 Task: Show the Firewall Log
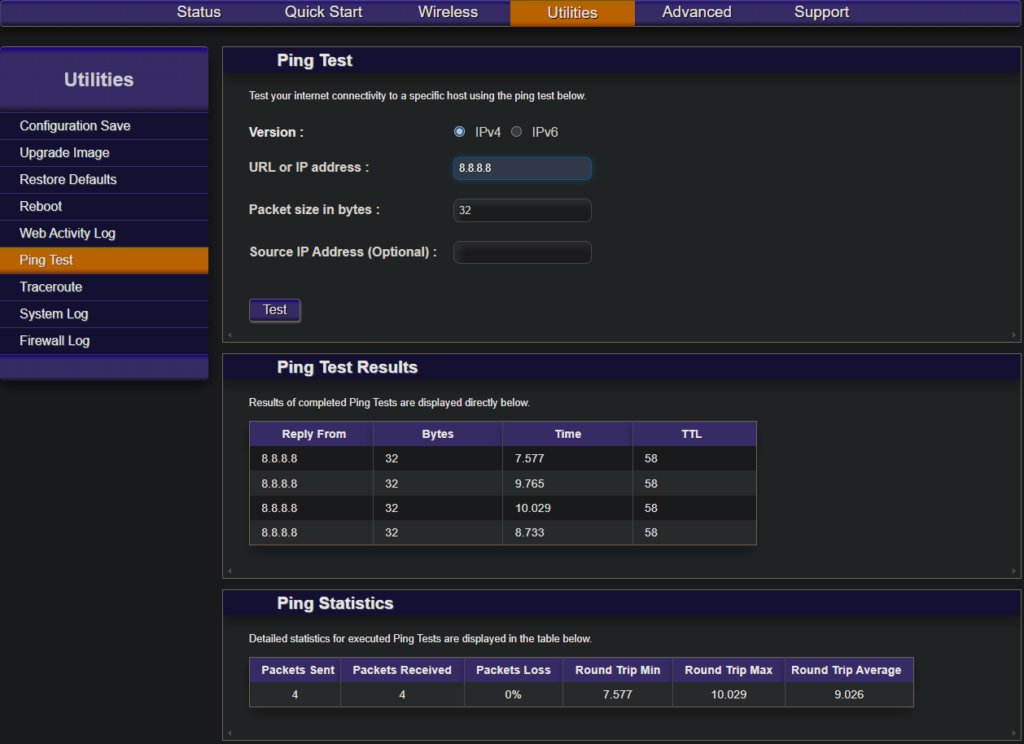(55, 341)
